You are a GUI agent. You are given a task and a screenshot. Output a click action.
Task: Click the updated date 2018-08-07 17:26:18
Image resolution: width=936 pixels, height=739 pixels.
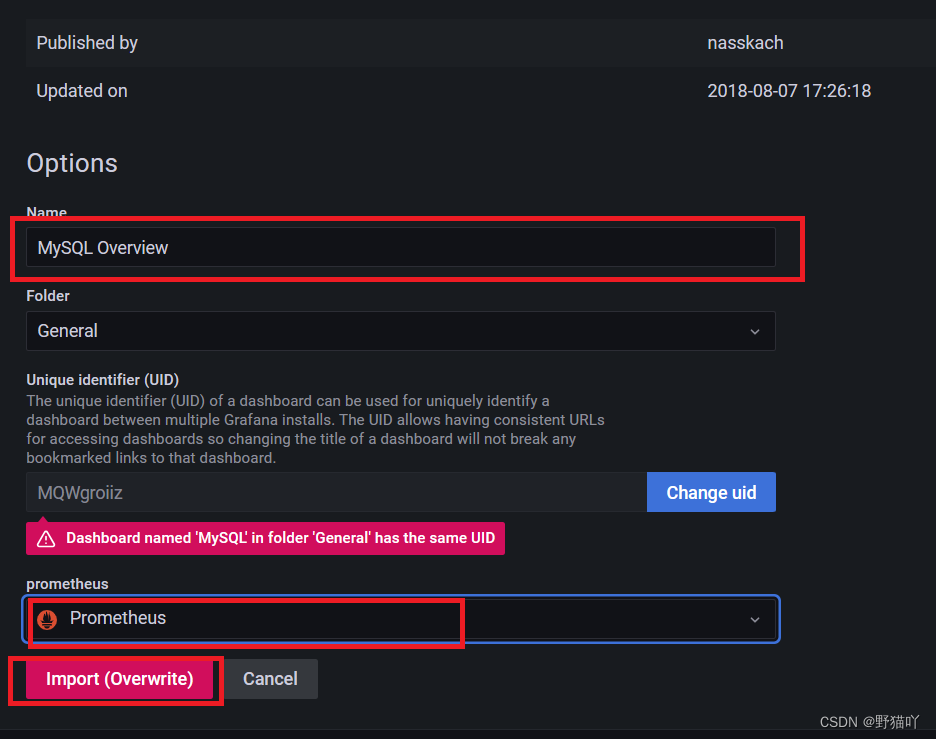tap(789, 91)
